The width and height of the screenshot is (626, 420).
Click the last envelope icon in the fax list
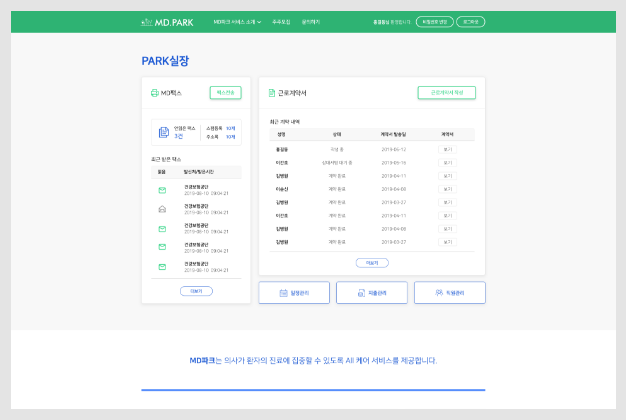click(162, 266)
